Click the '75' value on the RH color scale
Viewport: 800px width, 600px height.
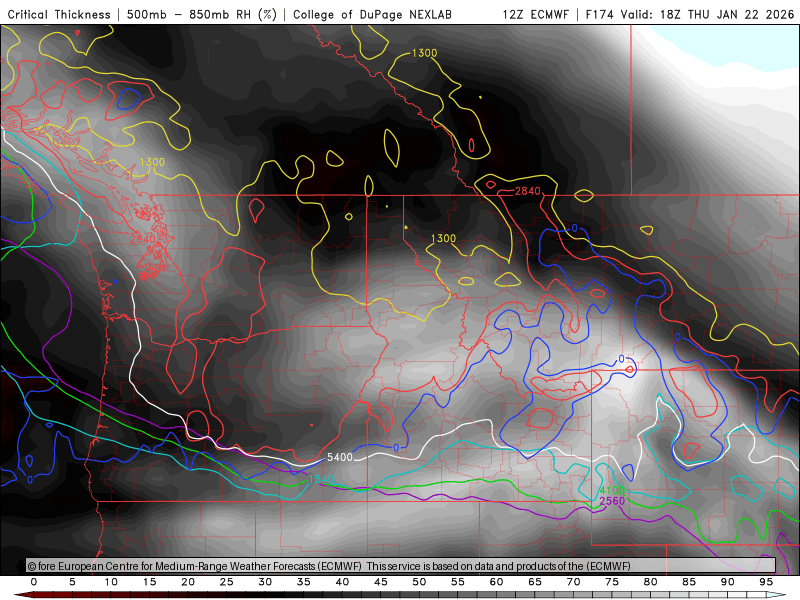tap(612, 582)
